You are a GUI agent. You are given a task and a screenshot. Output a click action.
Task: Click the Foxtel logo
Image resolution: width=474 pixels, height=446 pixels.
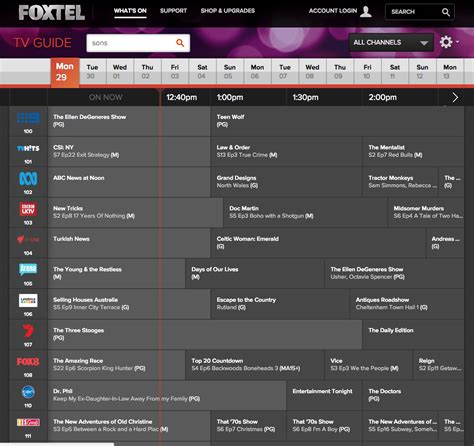point(52,13)
